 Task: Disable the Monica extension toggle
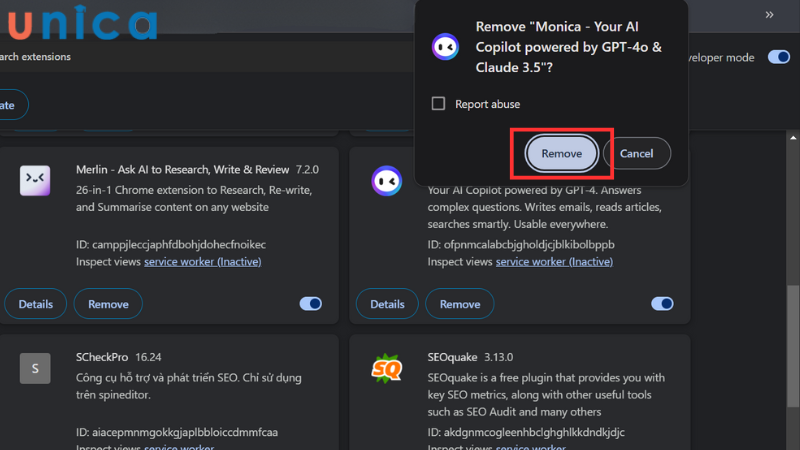pyautogui.click(x=662, y=304)
